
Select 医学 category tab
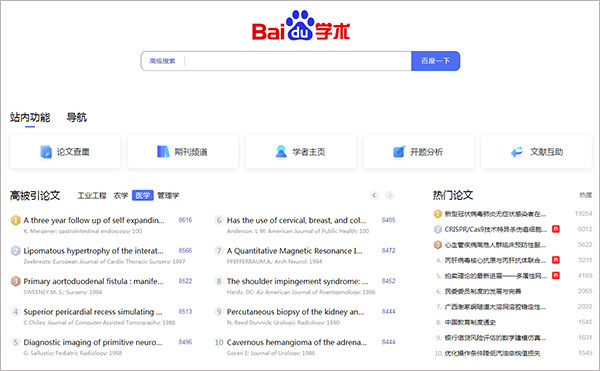click(x=143, y=195)
